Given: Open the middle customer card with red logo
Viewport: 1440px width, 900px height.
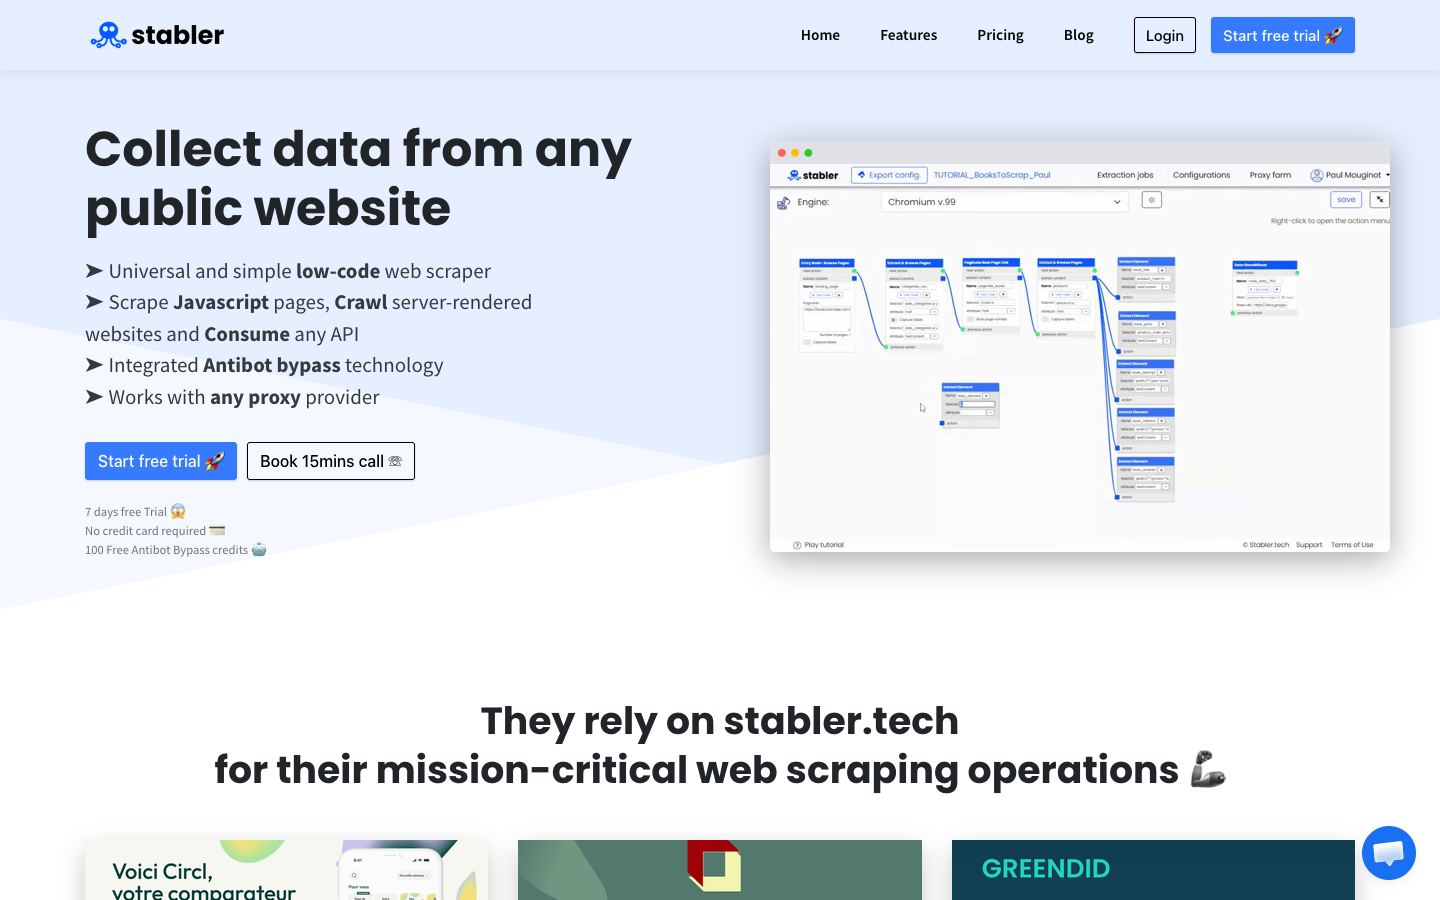Looking at the screenshot, I should (x=720, y=870).
